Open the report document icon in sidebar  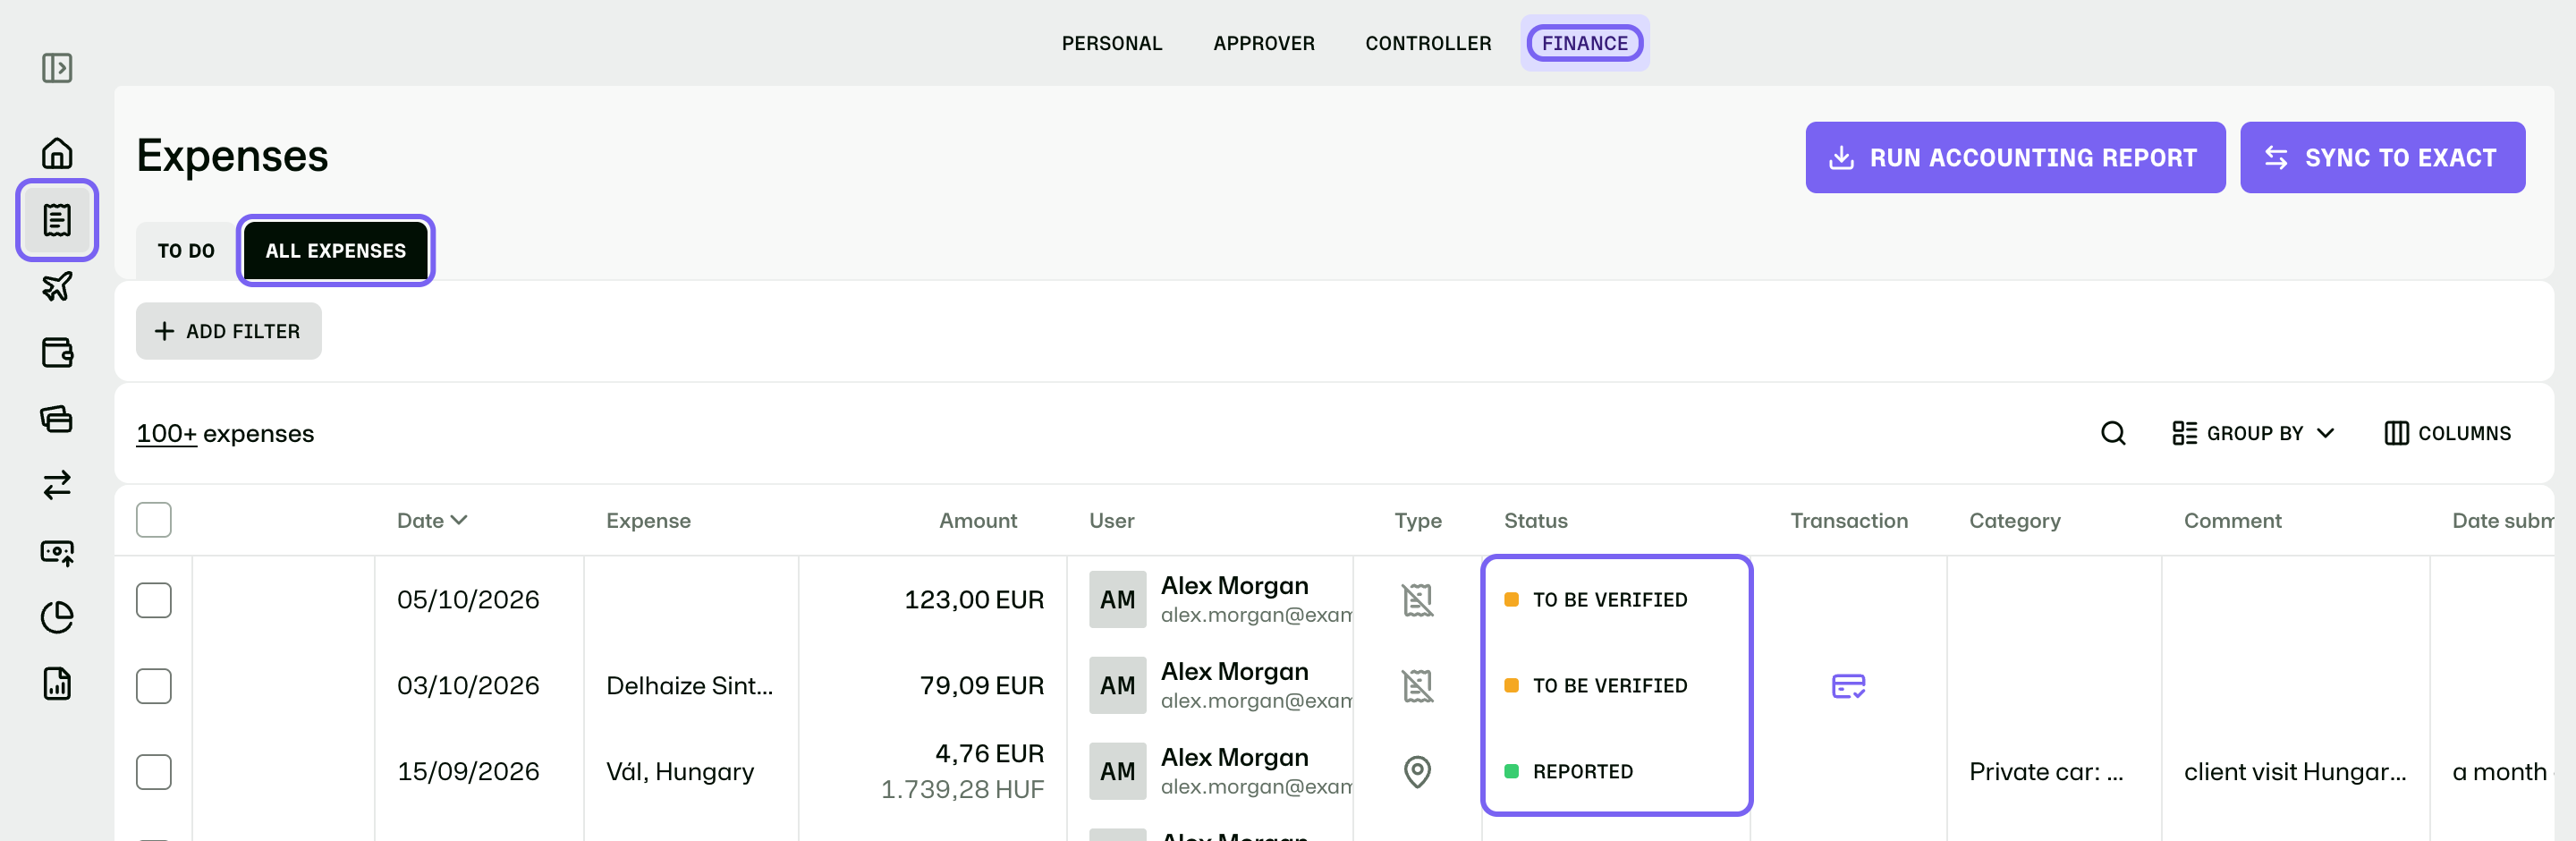click(x=57, y=684)
